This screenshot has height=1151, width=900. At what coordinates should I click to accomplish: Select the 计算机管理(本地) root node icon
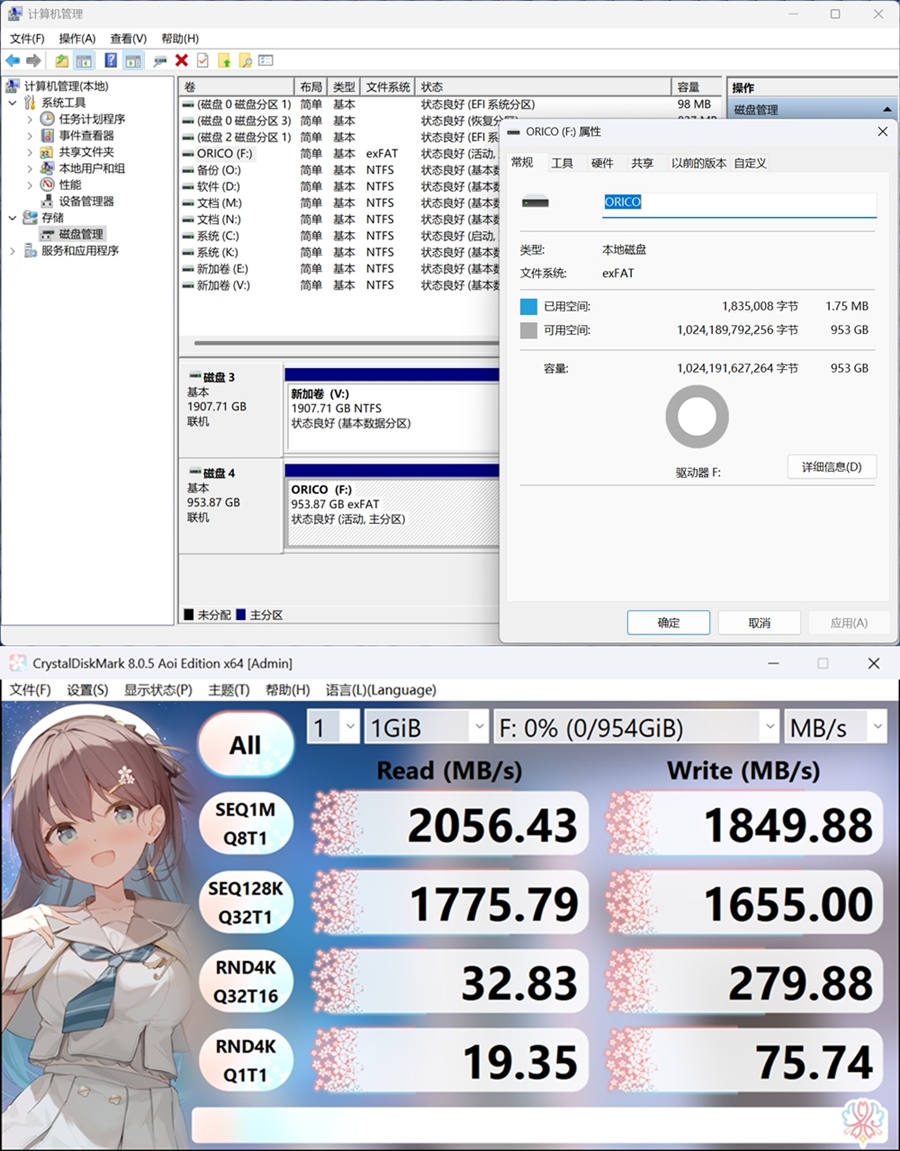pyautogui.click(x=13, y=87)
